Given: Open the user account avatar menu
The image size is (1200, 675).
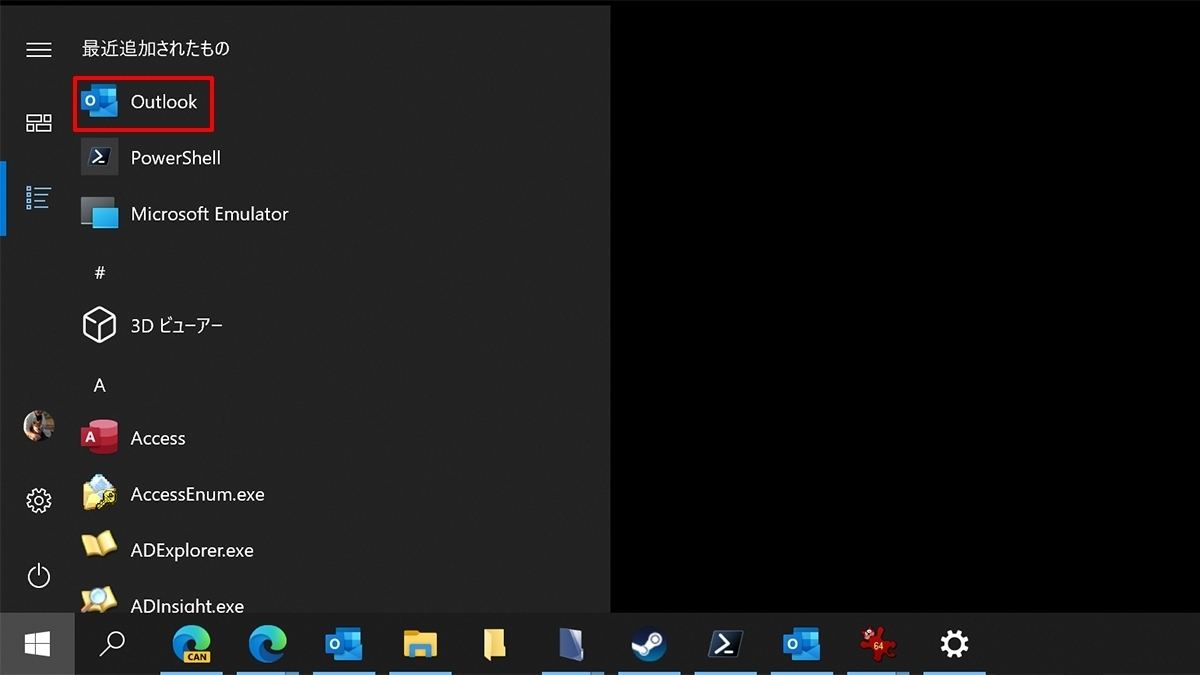Looking at the screenshot, I should tap(39, 425).
